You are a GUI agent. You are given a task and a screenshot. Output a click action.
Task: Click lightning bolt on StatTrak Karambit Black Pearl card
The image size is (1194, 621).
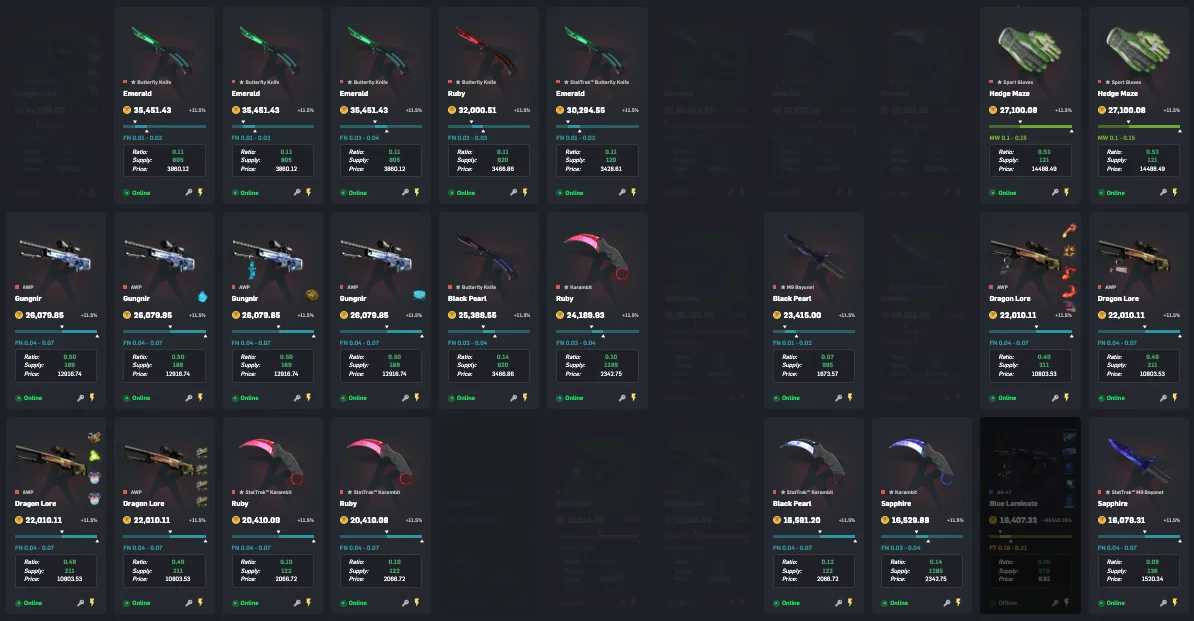click(x=850, y=603)
